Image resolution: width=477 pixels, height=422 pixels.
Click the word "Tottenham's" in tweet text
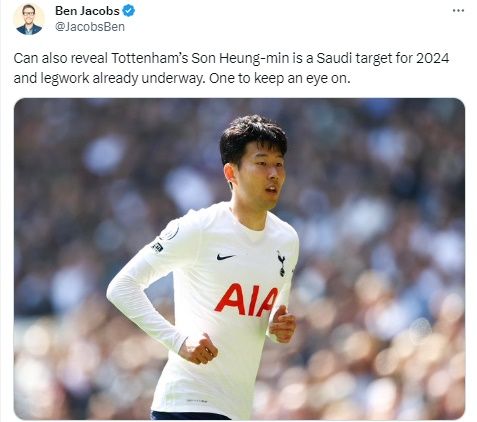pyautogui.click(x=150, y=58)
